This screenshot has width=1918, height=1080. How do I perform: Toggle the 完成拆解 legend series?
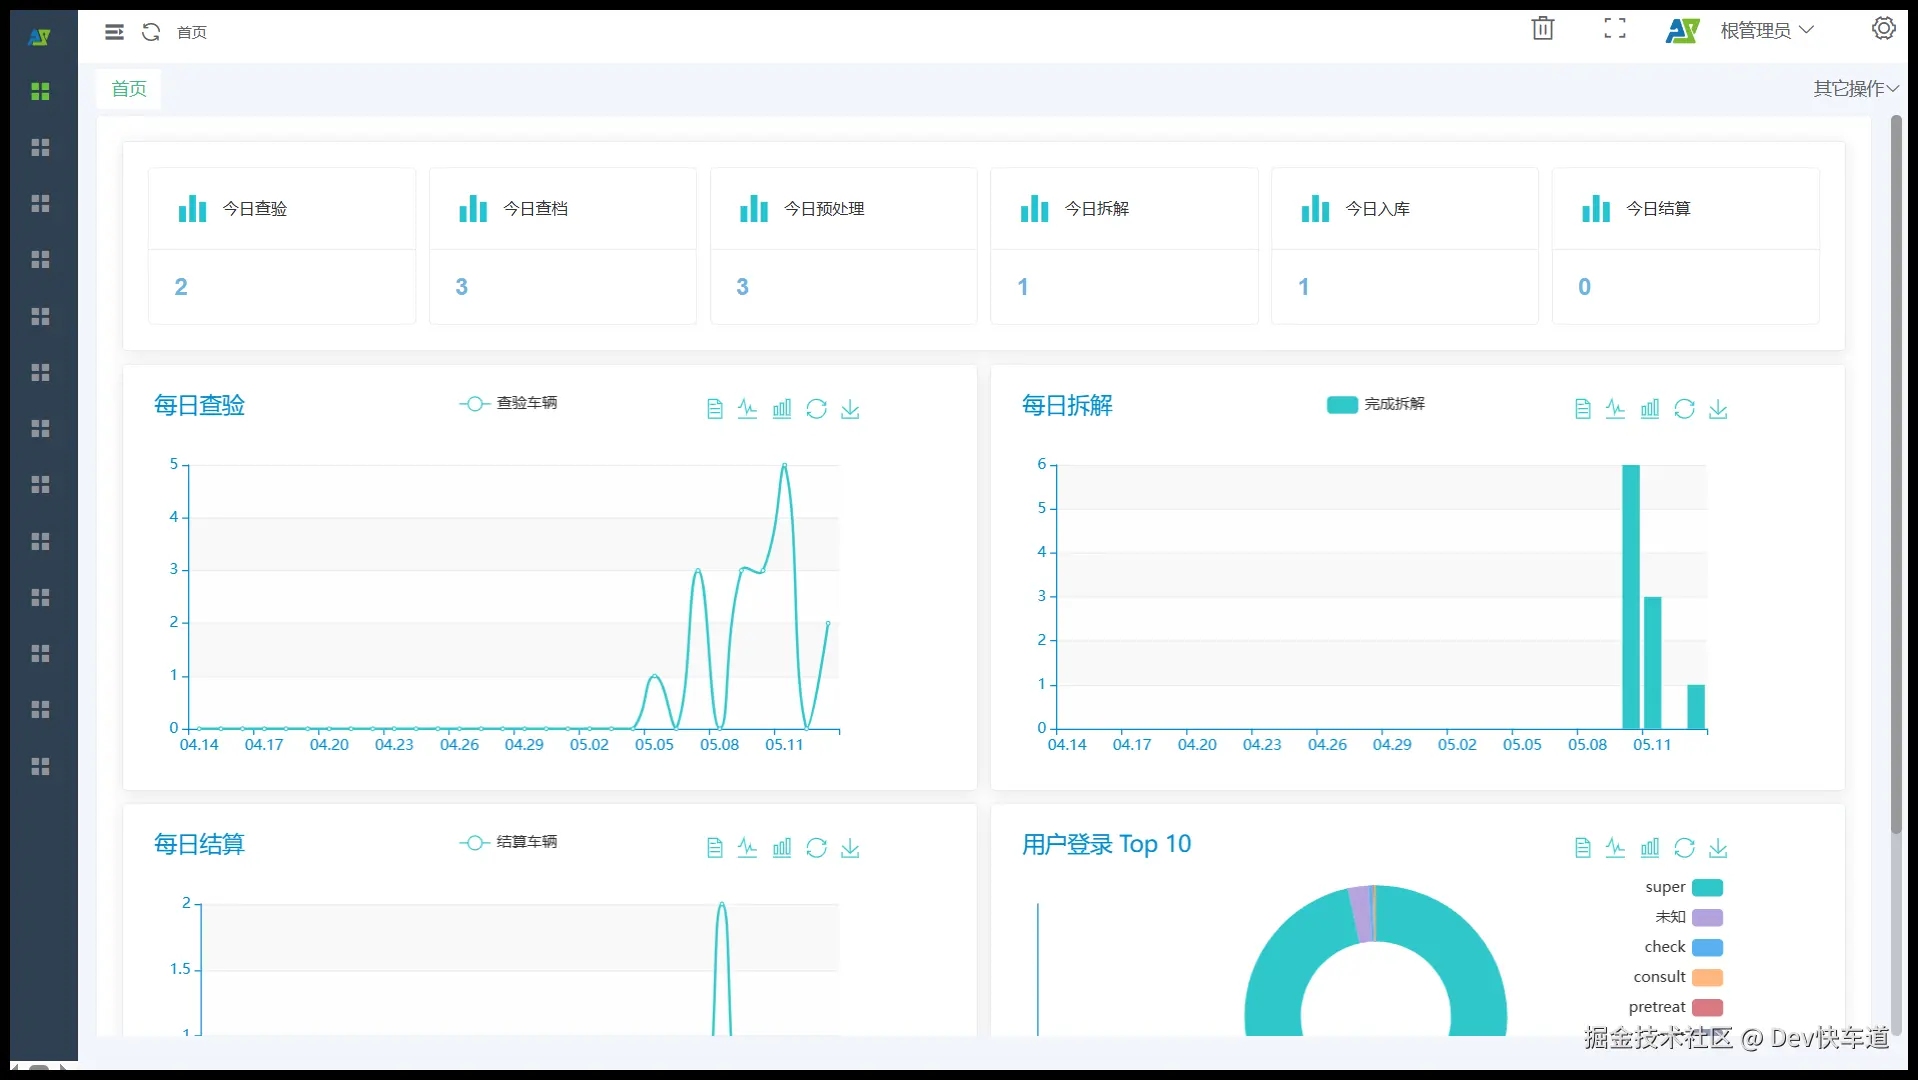1376,404
